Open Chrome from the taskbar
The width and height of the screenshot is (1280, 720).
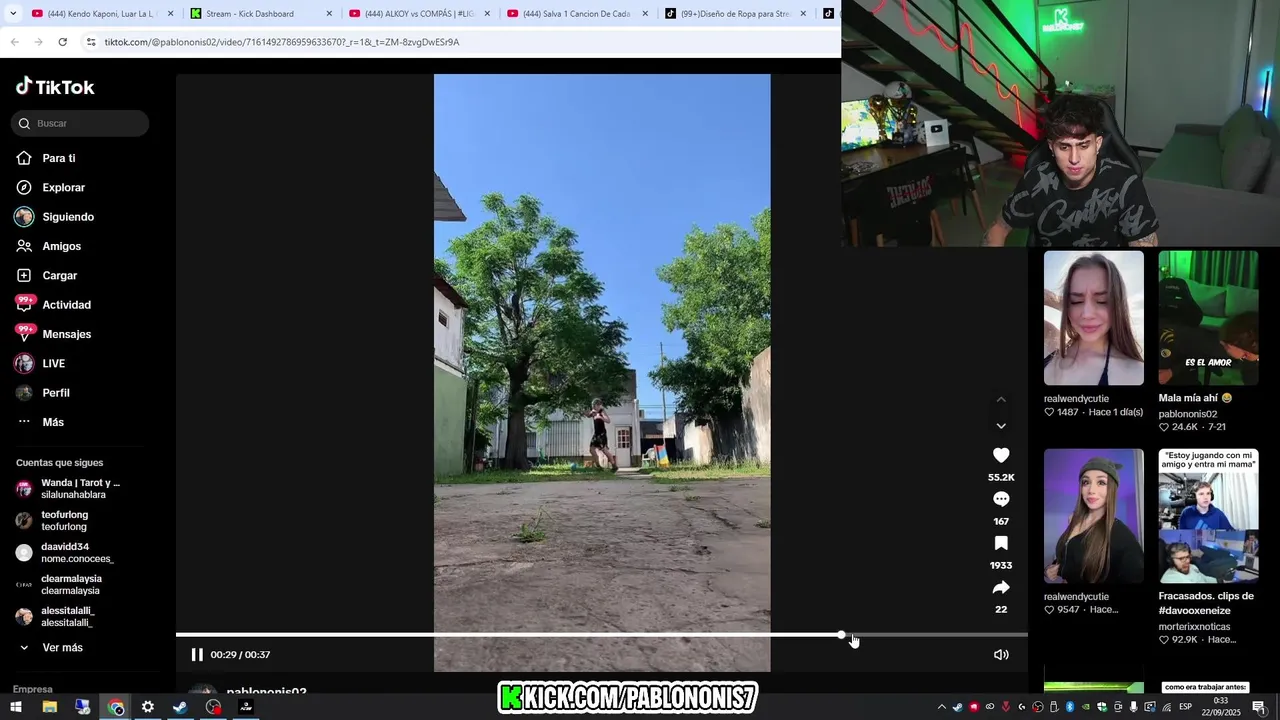coord(116,707)
